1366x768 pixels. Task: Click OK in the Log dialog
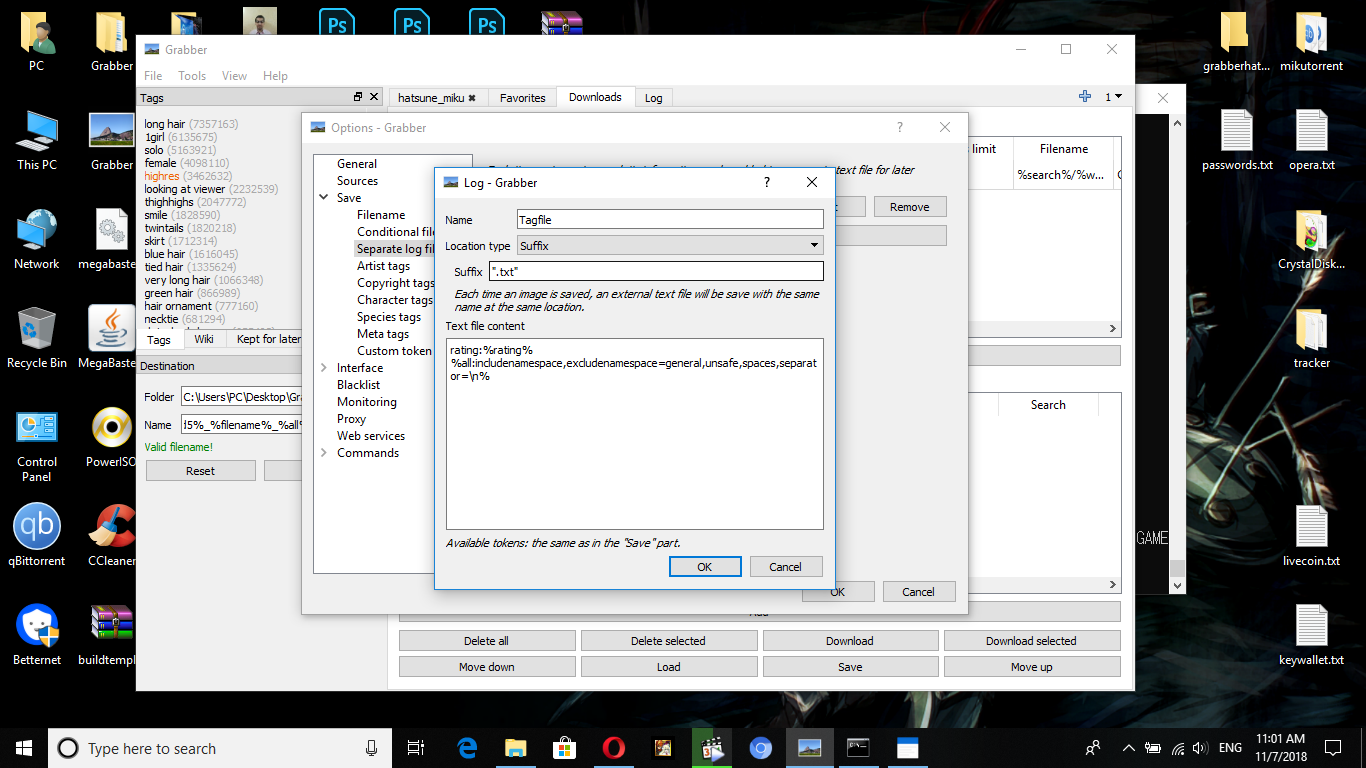pos(705,566)
